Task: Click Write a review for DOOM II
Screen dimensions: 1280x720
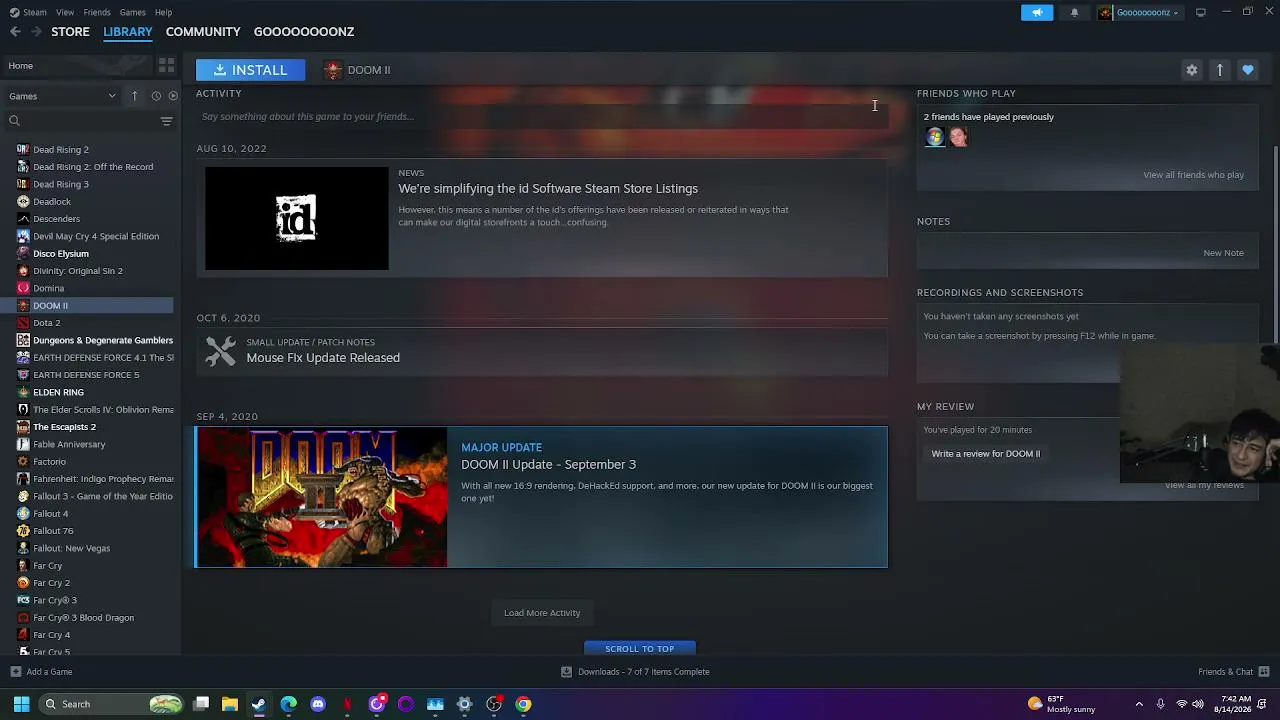Action: tap(986, 454)
